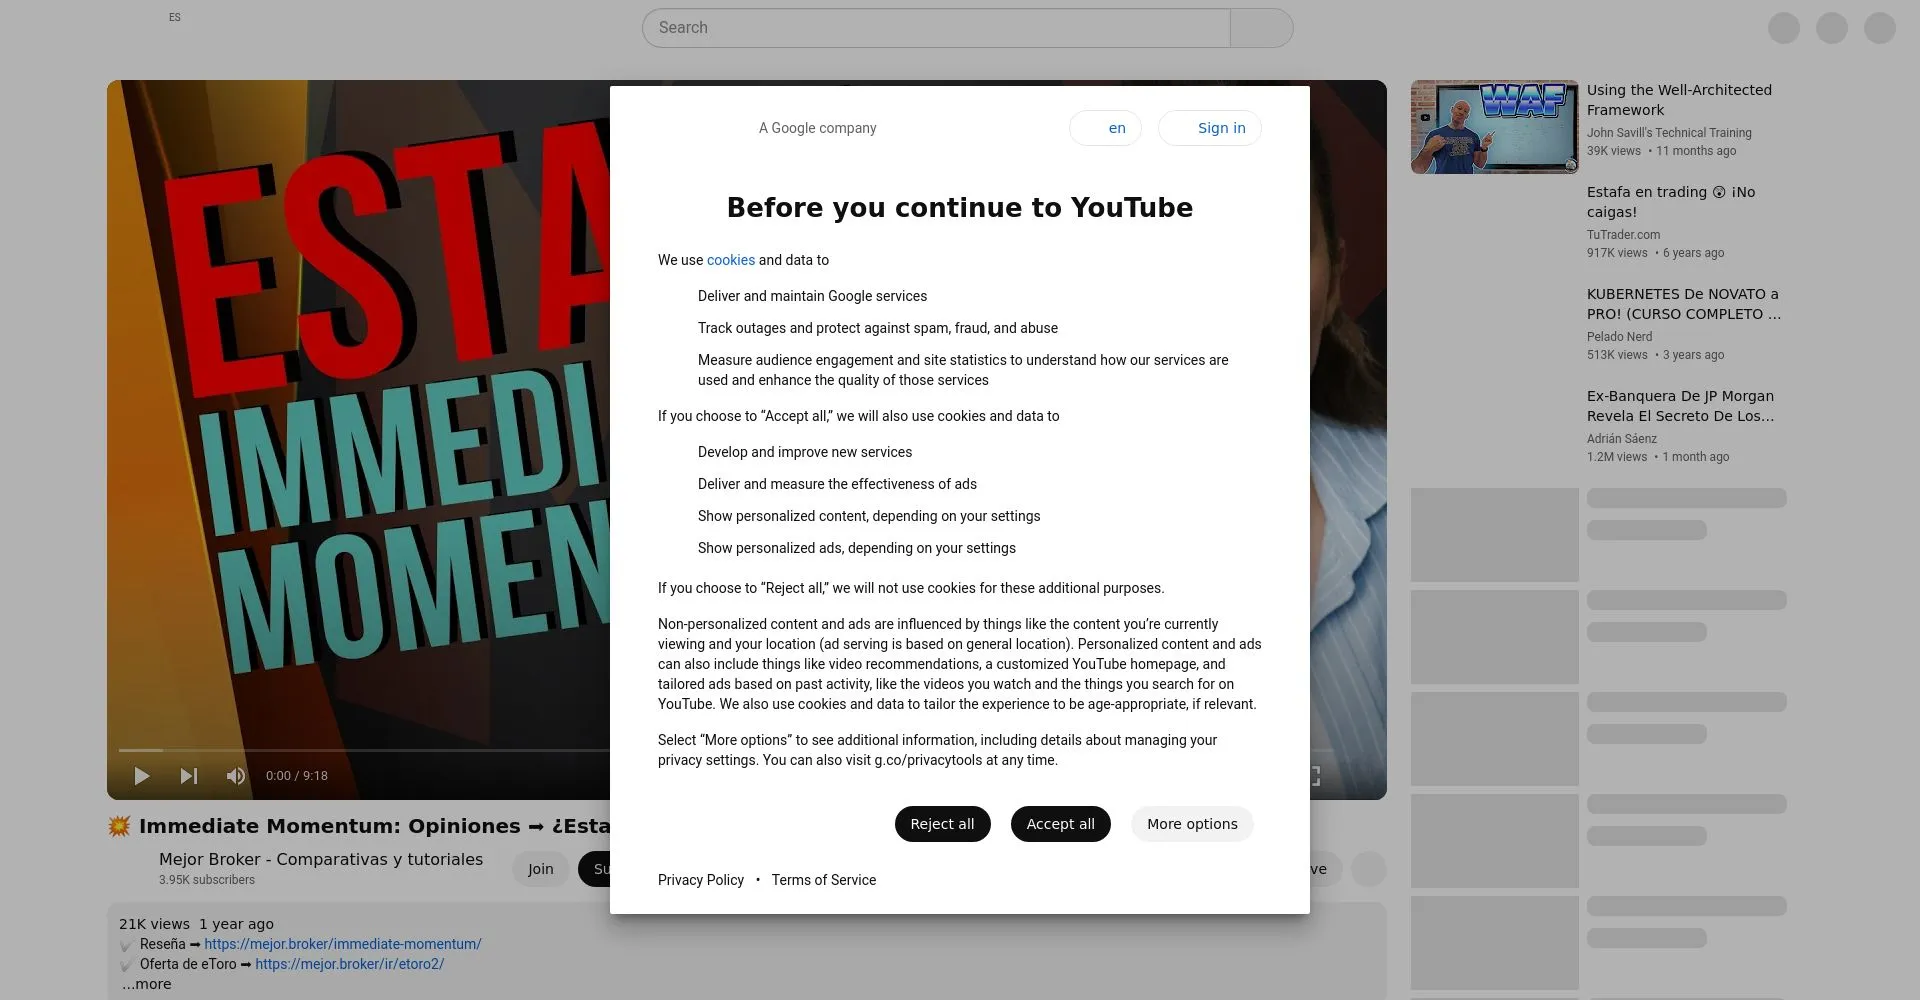Click the YouTube search field
Viewport: 1920px width, 1000px height.
click(x=936, y=28)
